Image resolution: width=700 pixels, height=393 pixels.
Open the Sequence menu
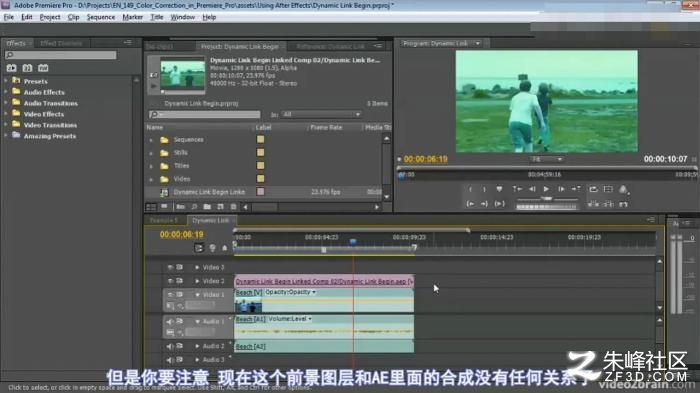pyautogui.click(x=100, y=17)
